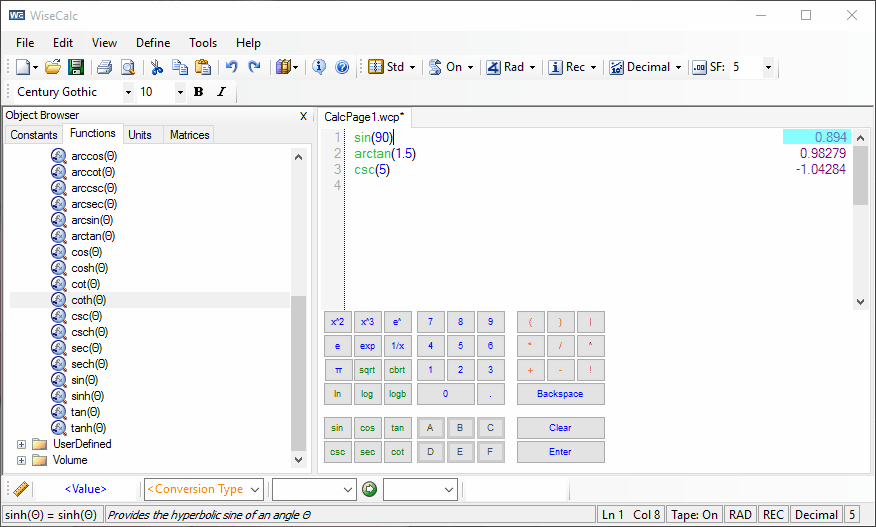Click the csc keypad button
The width and height of the screenshot is (876, 527).
[337, 452]
